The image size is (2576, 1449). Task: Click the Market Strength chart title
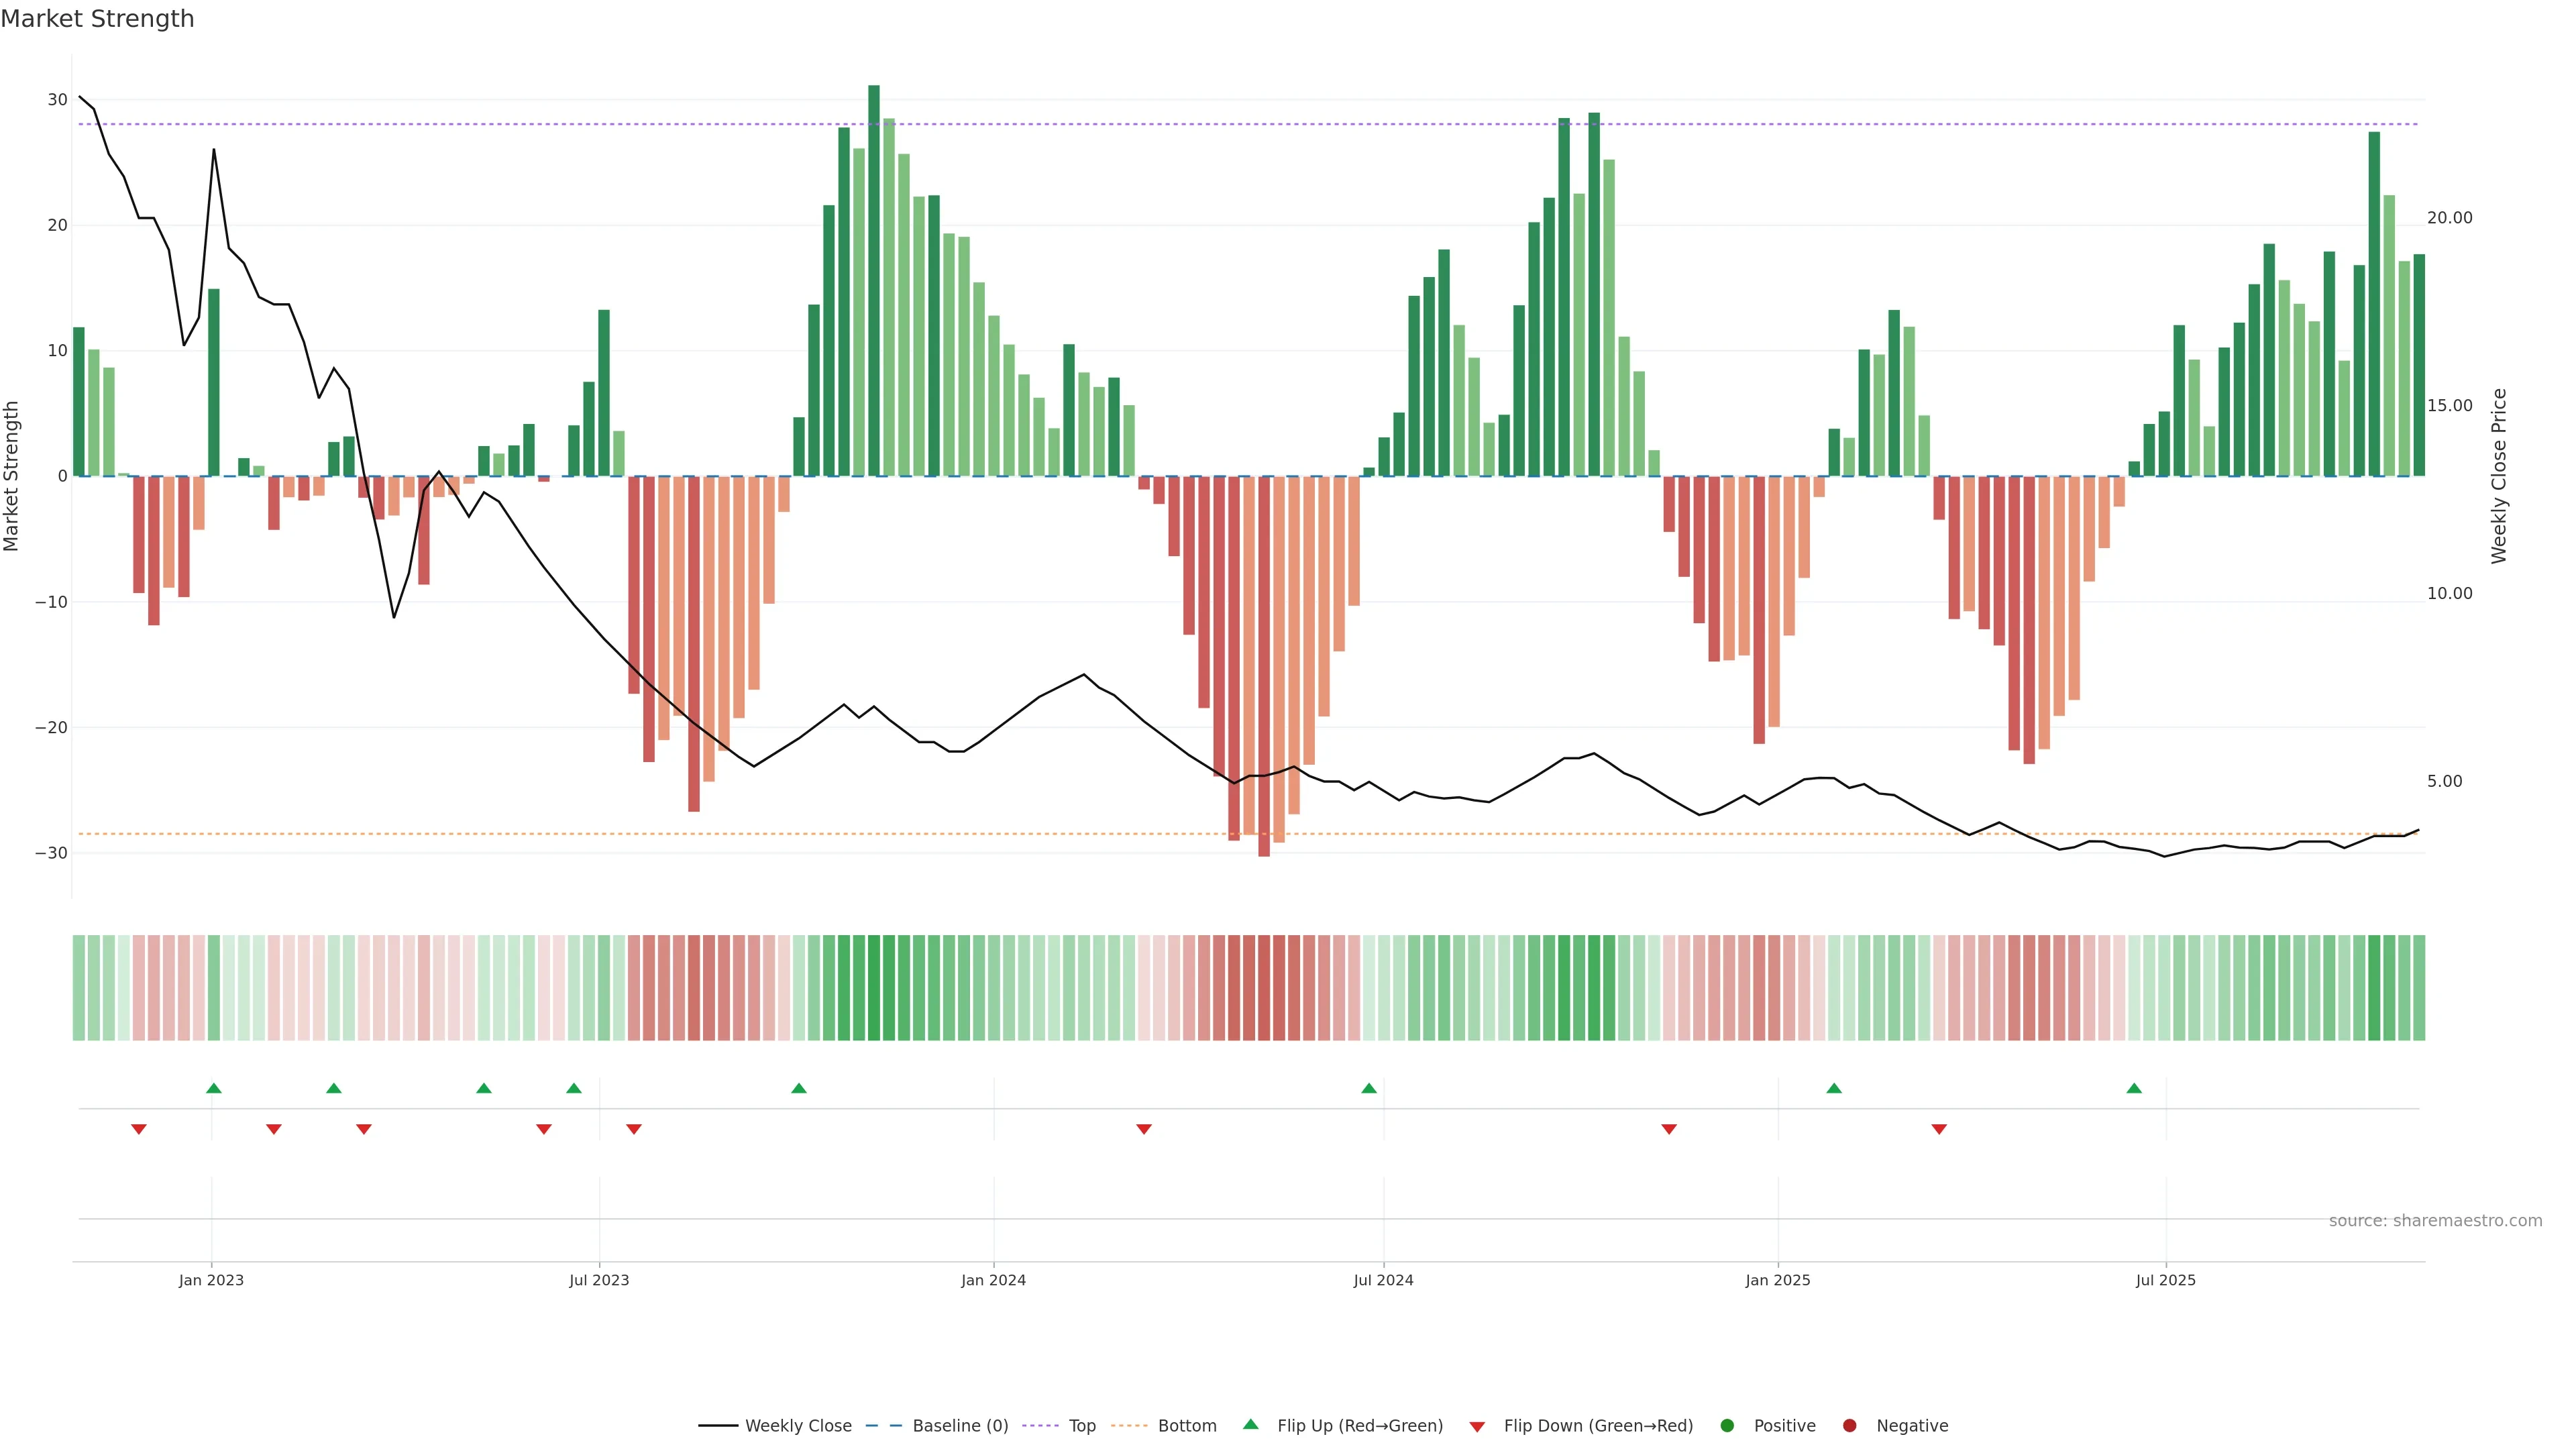(x=98, y=19)
